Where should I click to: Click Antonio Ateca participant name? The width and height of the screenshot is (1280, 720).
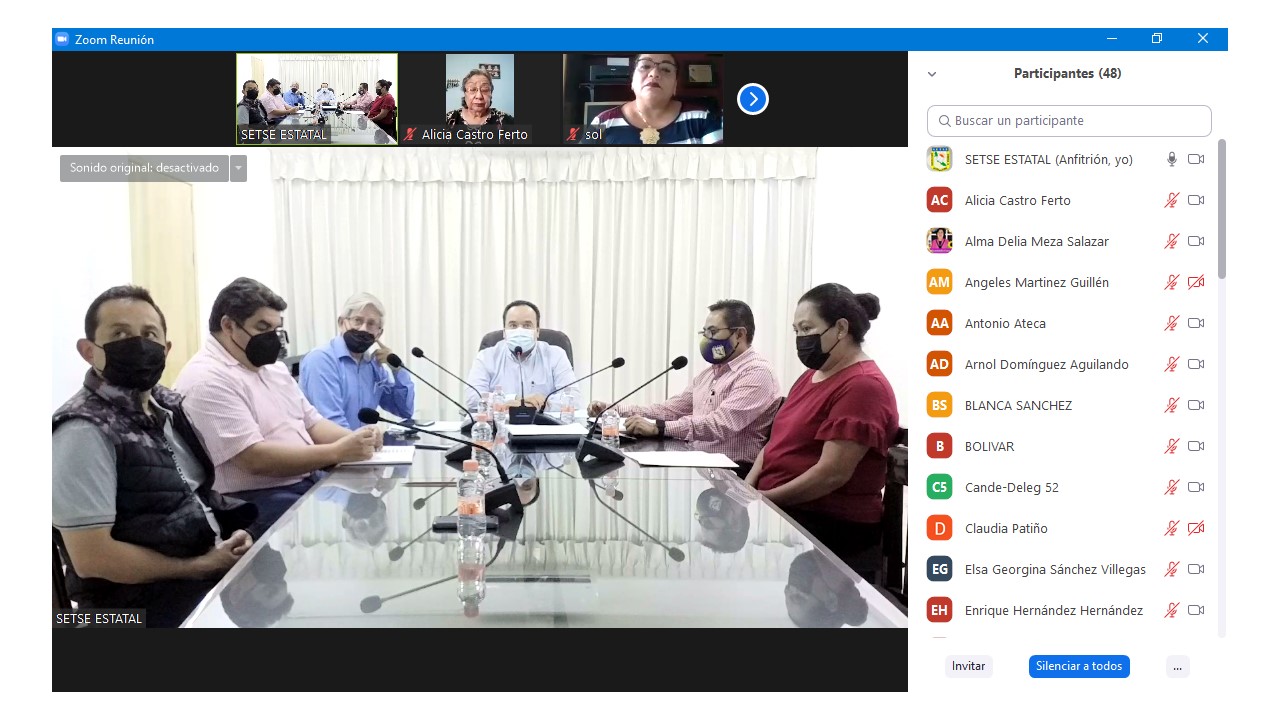(x=1005, y=323)
